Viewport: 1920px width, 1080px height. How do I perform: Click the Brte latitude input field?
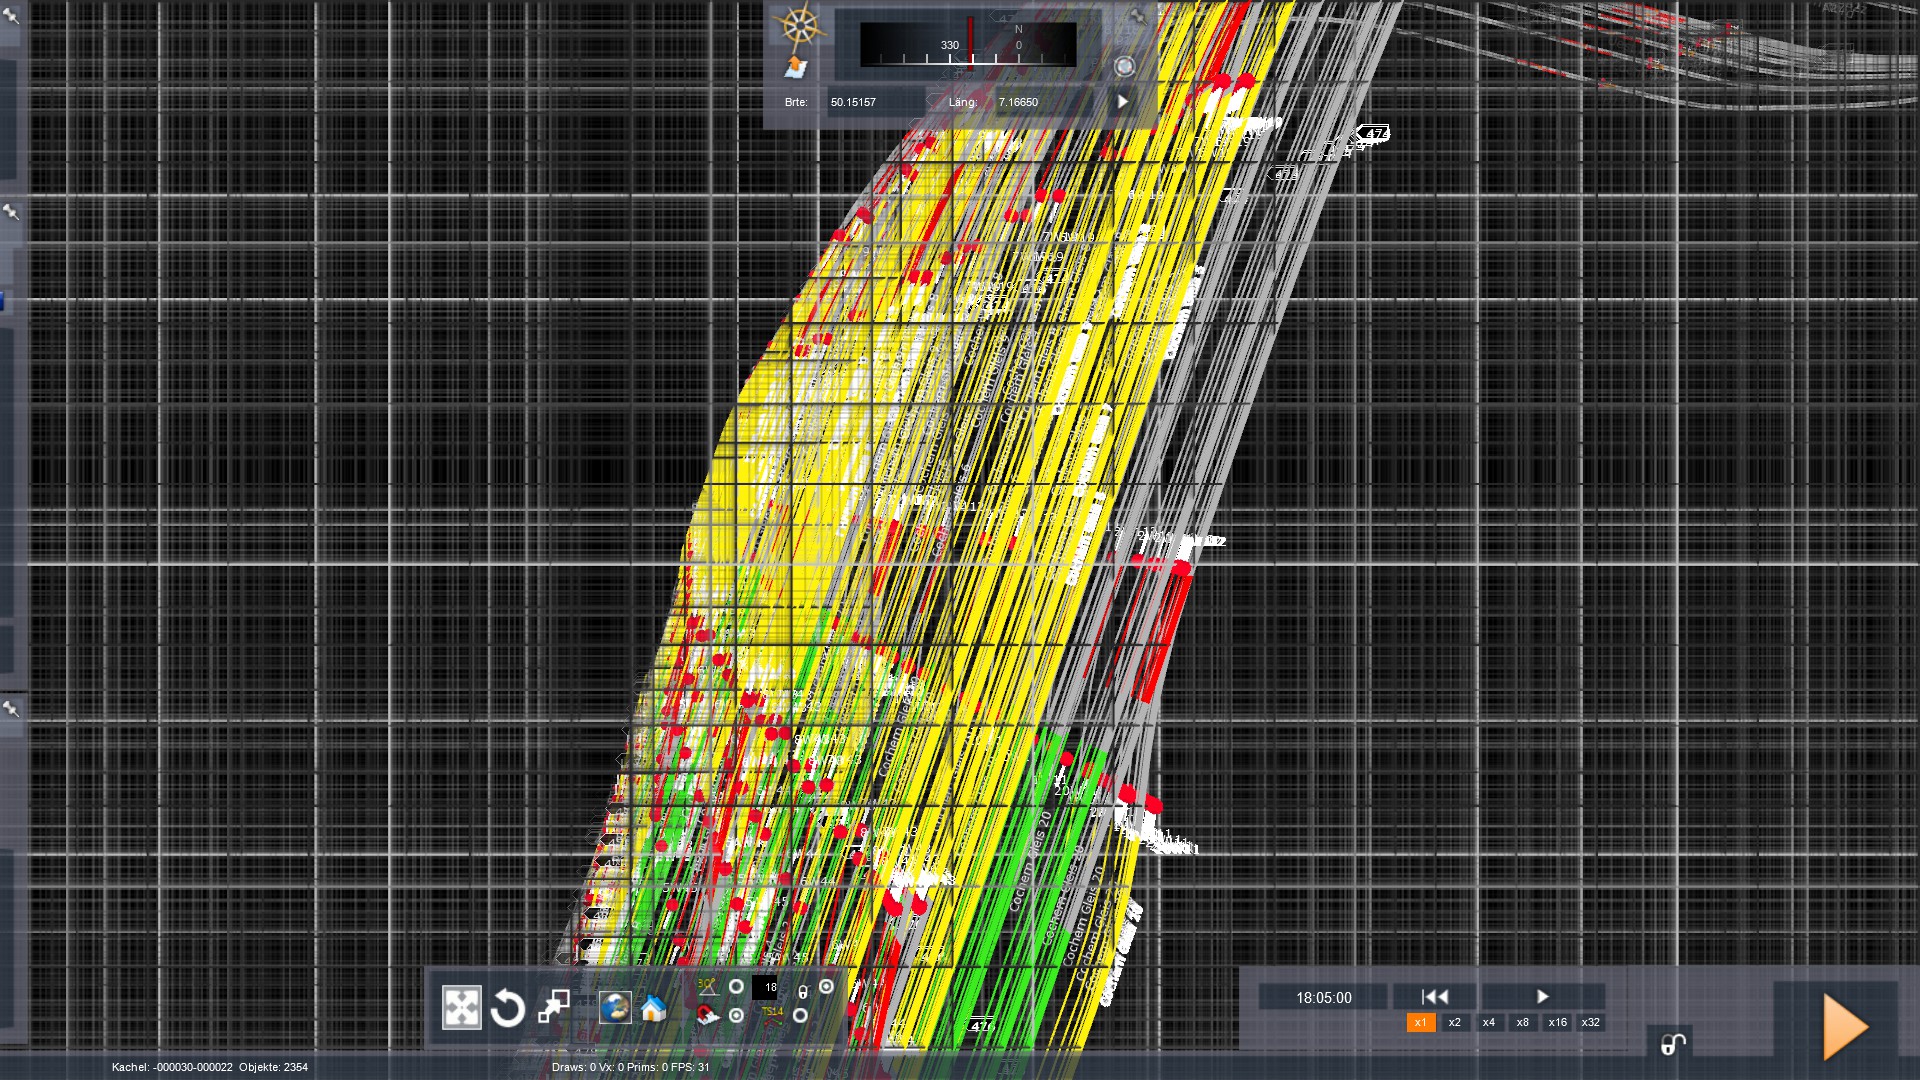[x=872, y=102]
